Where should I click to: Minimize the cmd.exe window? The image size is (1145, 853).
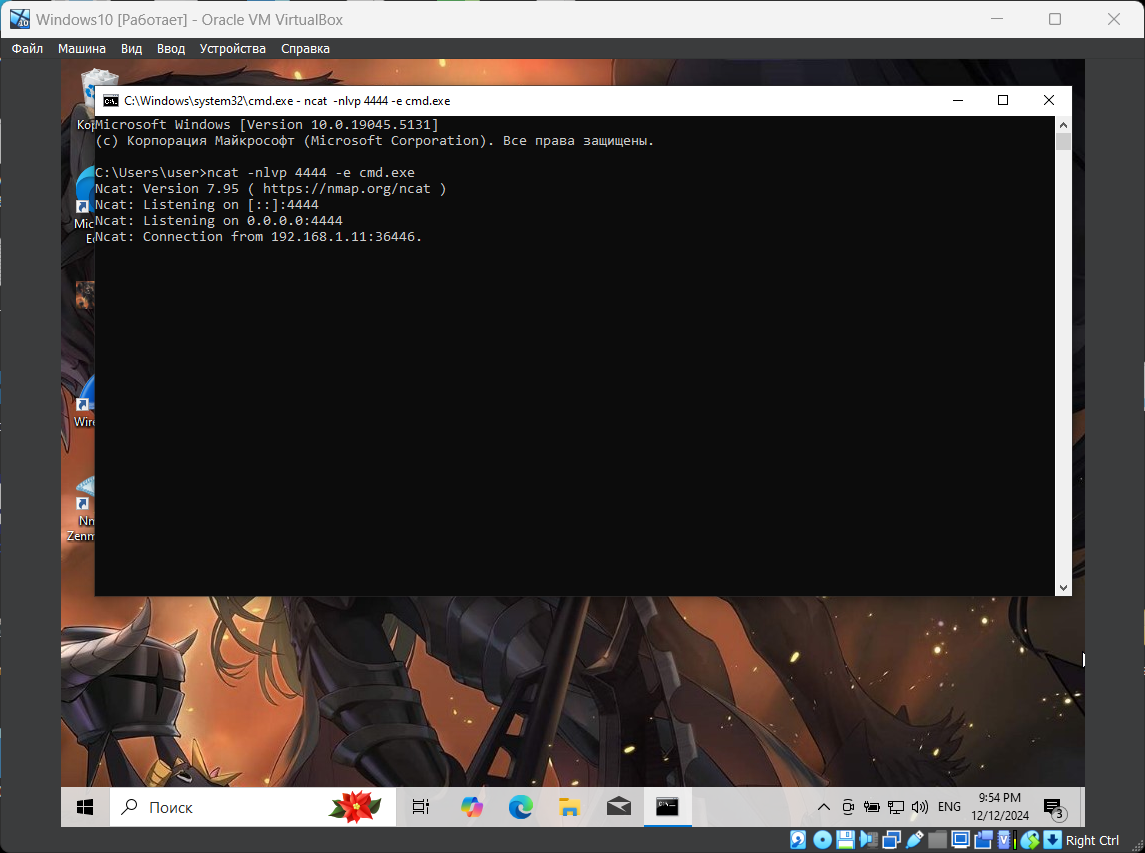coord(958,101)
